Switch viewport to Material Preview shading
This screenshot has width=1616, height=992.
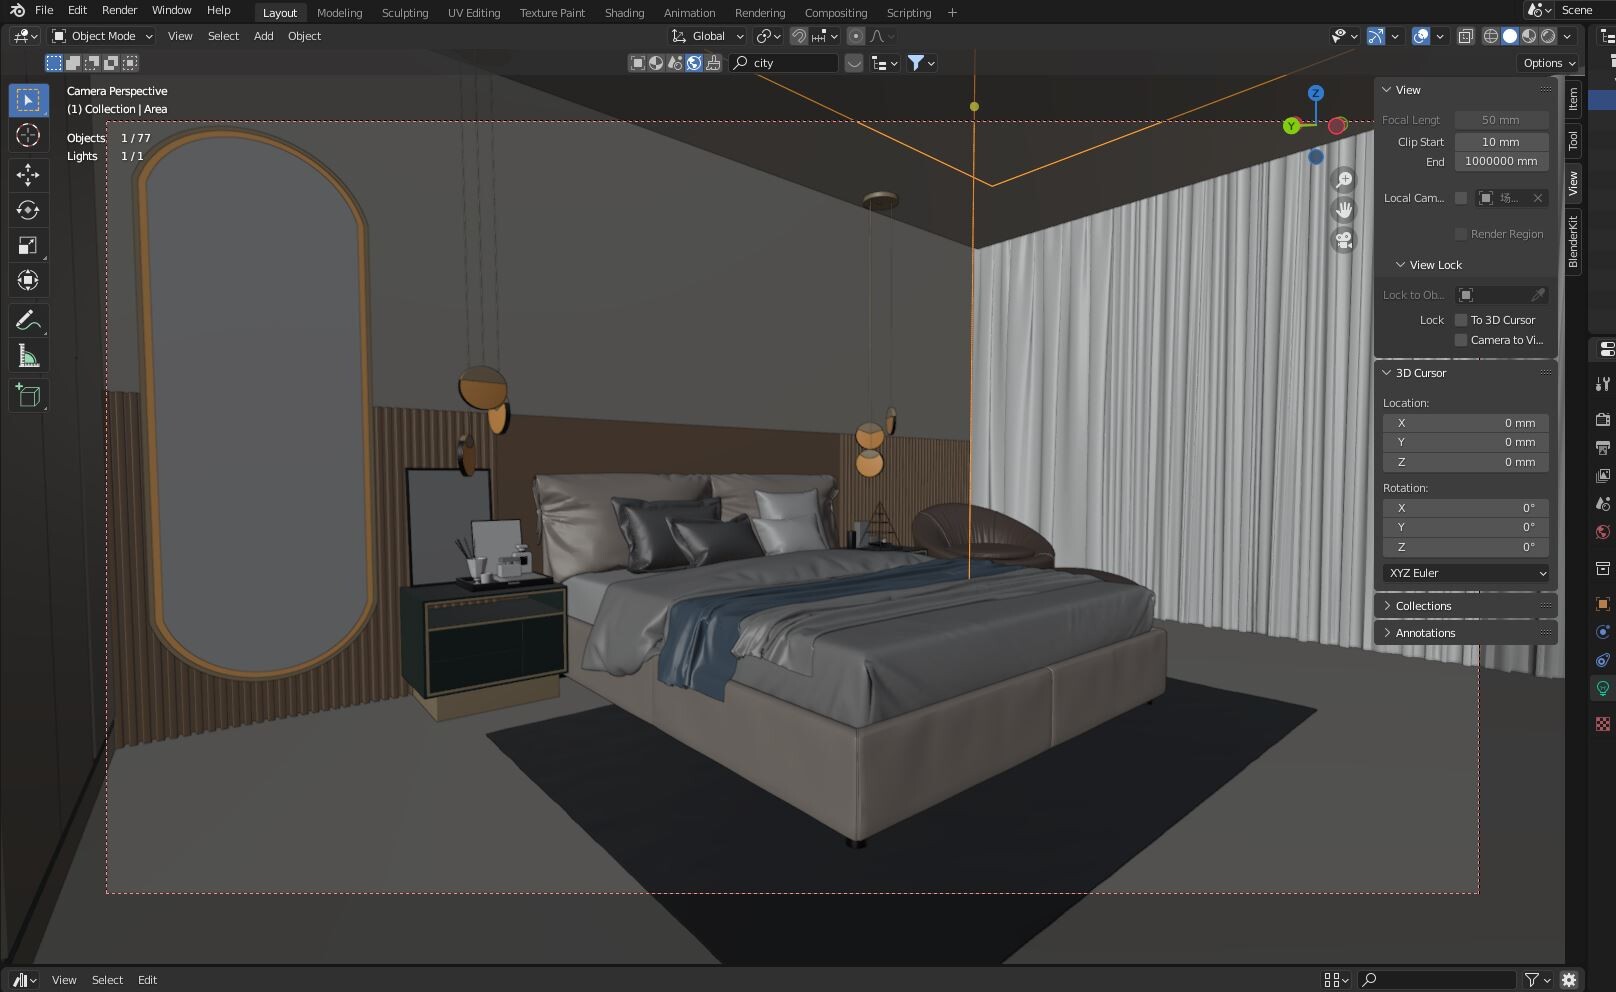tap(1528, 36)
